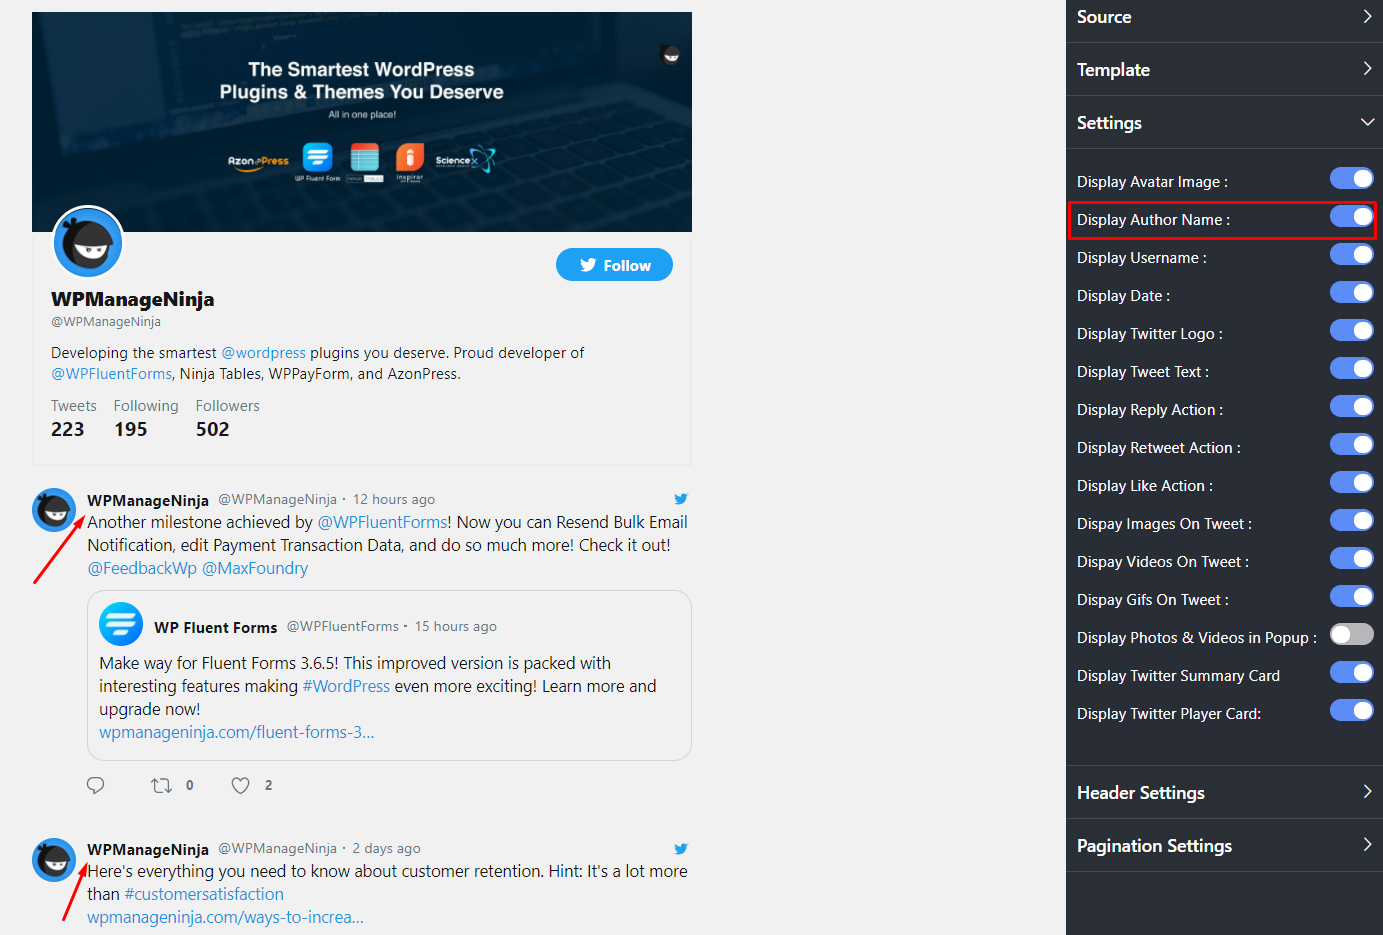Viewport: 1383px width, 935px height.
Task: Click the avatar beside the 2 days ago tweet
Action: pos(54,860)
